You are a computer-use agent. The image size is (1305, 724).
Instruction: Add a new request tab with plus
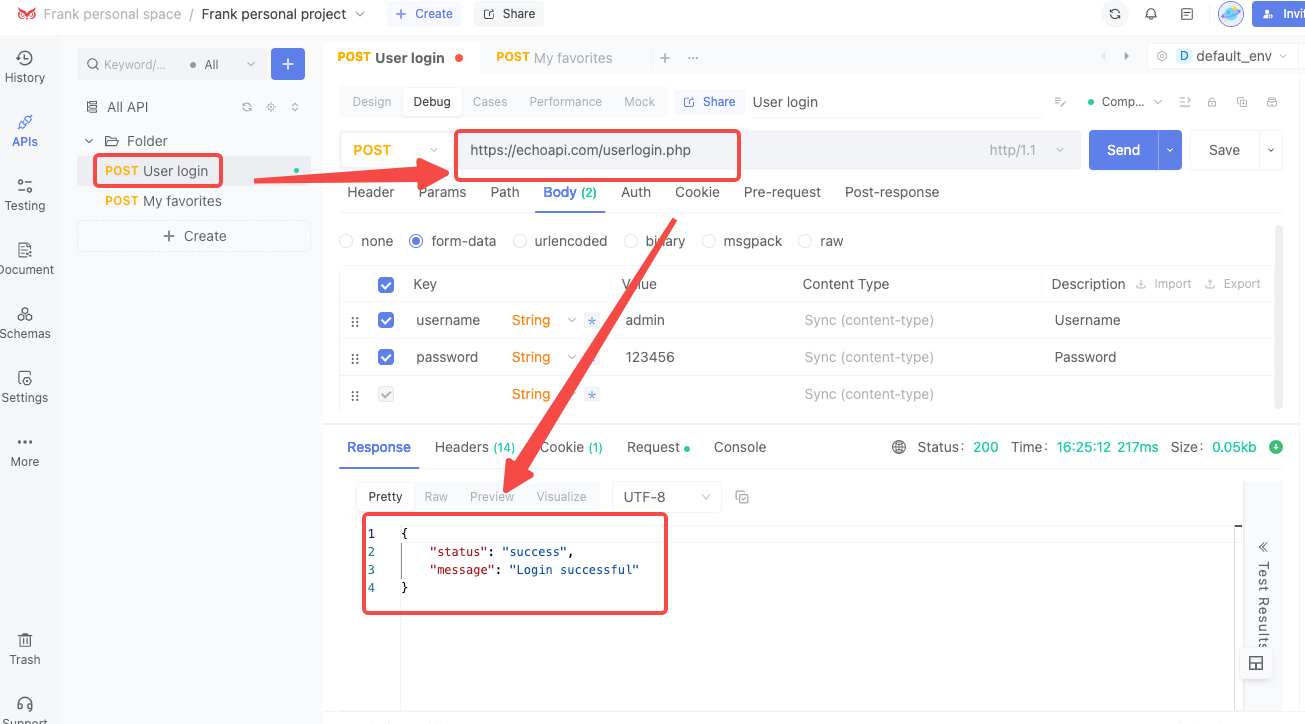pos(665,58)
